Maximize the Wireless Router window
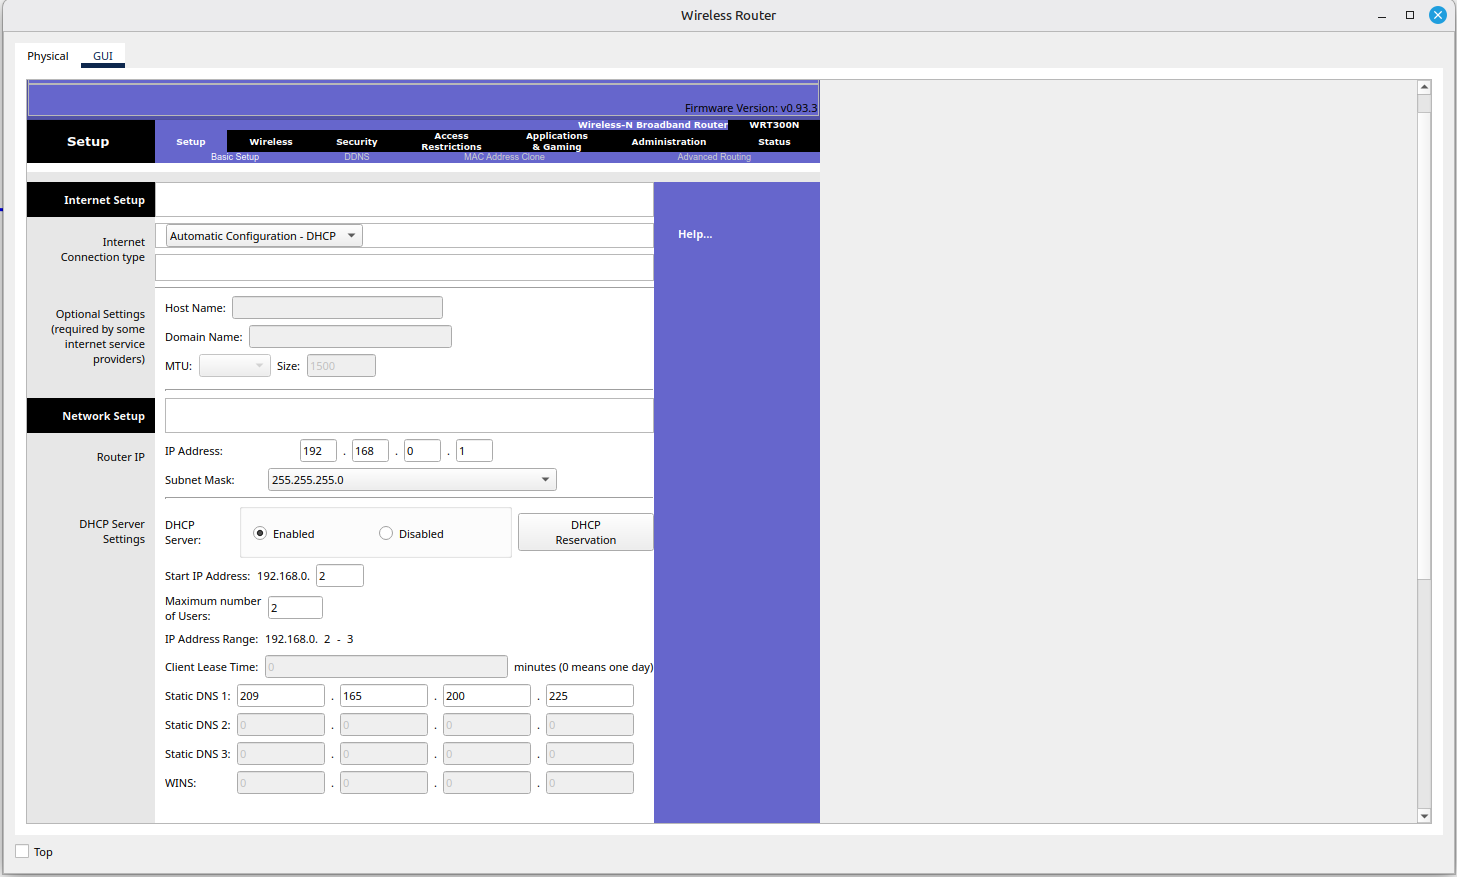The image size is (1457, 877). [1410, 15]
